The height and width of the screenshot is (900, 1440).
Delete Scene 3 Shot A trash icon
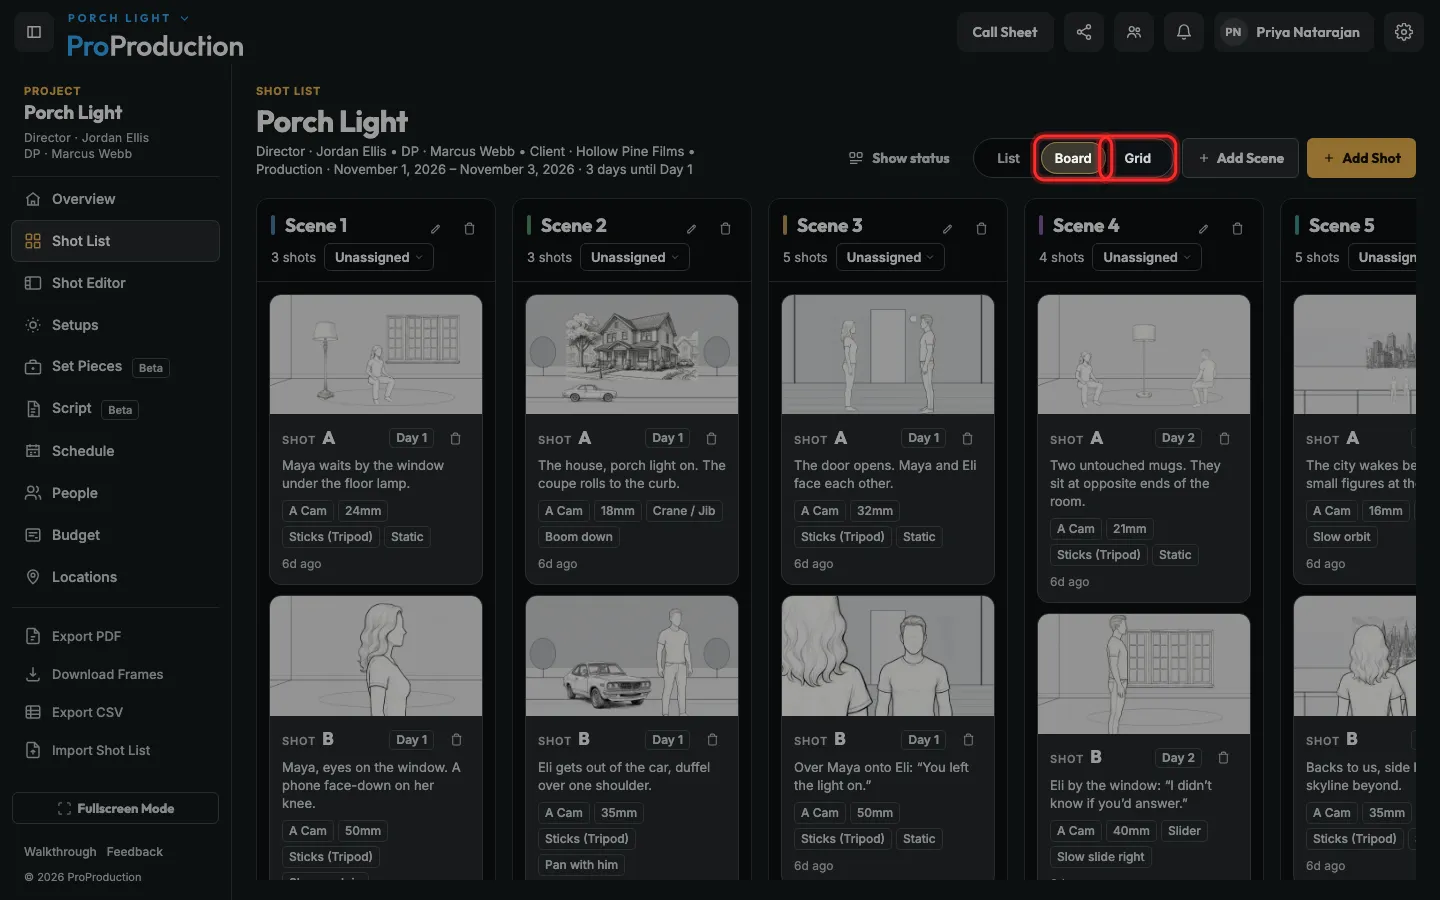tap(968, 438)
